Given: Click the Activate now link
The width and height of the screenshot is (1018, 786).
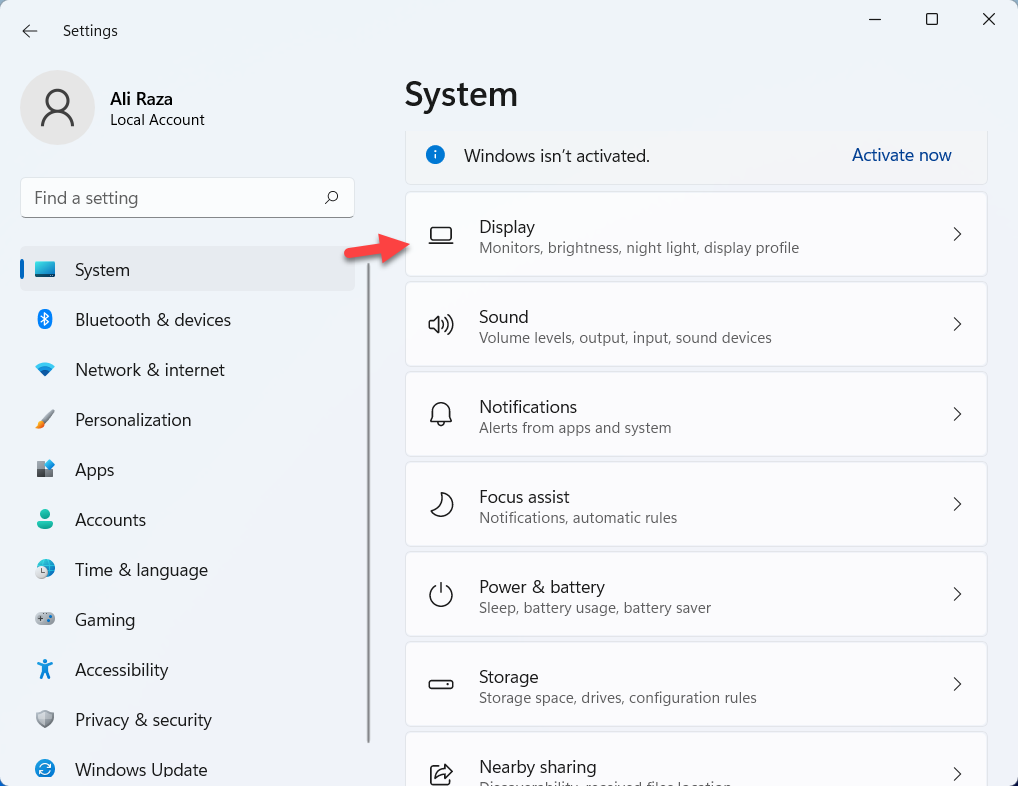Looking at the screenshot, I should point(901,155).
